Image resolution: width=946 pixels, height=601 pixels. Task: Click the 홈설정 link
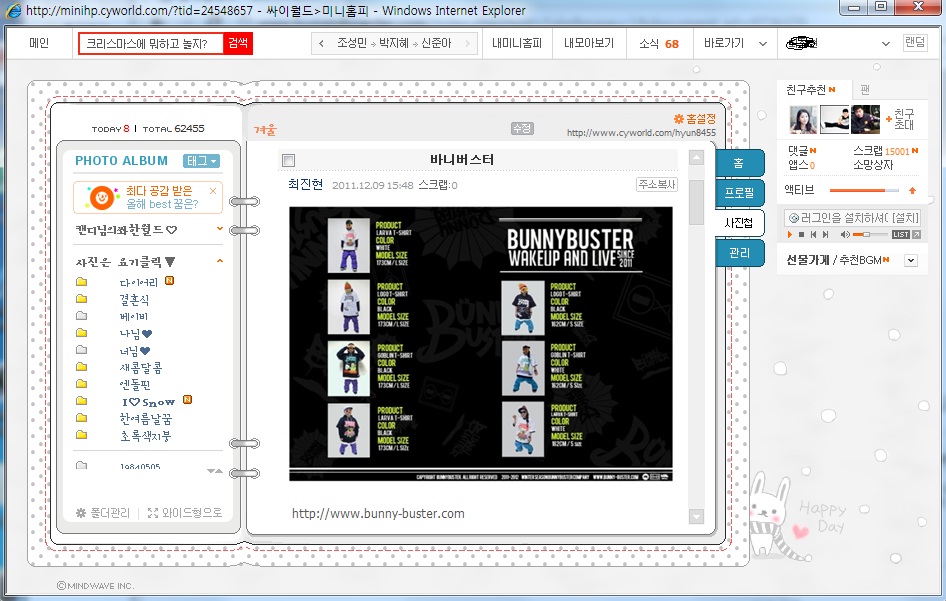pyautogui.click(x=700, y=119)
